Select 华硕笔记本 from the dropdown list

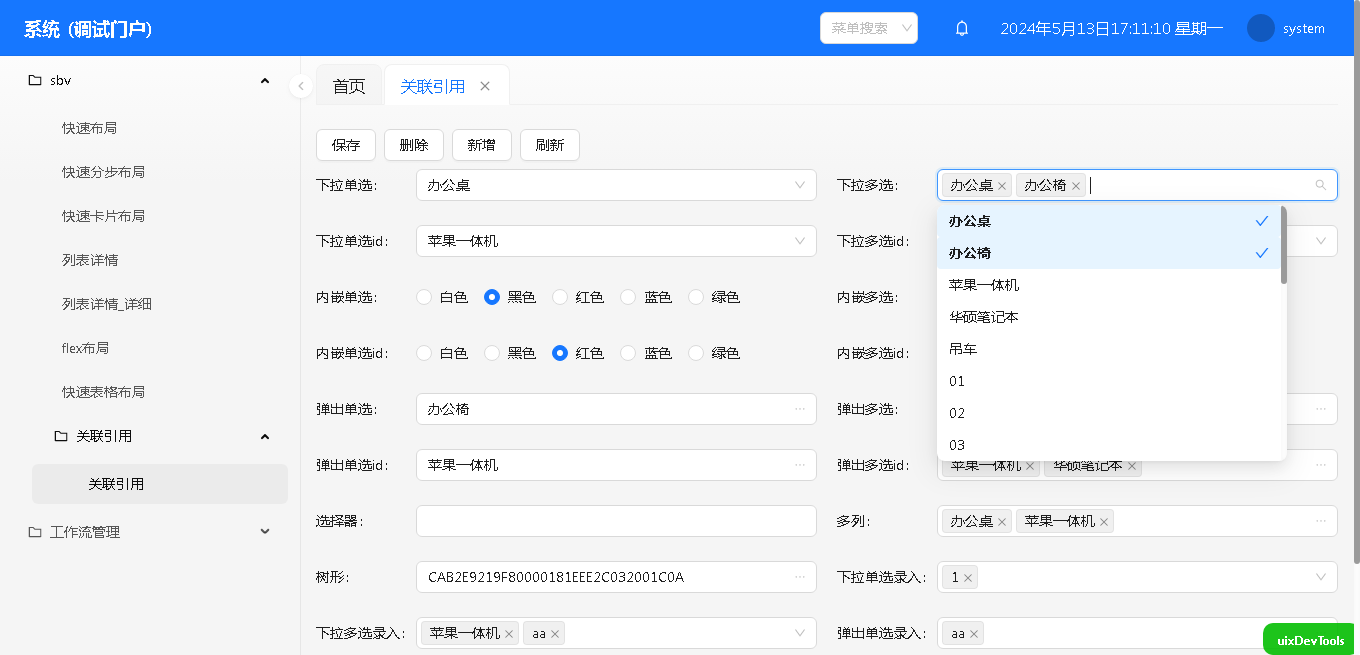pos(984,317)
